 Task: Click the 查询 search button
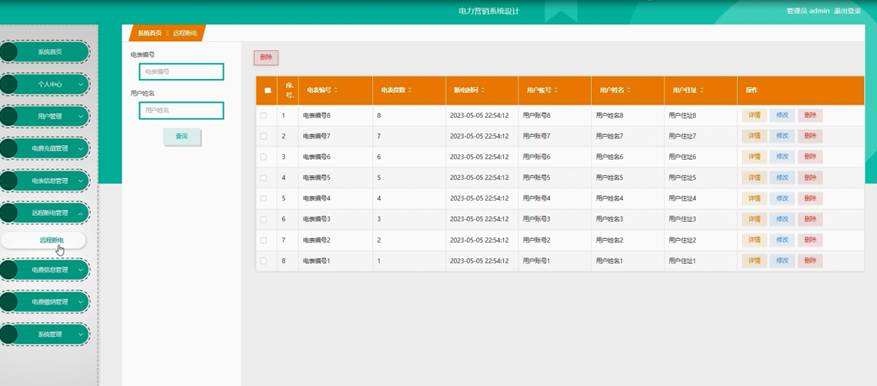click(182, 136)
